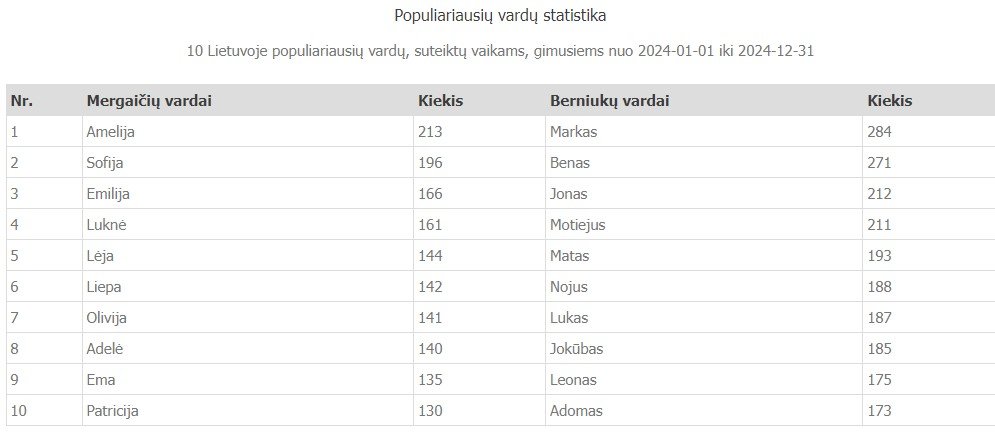Click the Nr. column header
Viewport: 995px width, 441px height.
[22, 101]
